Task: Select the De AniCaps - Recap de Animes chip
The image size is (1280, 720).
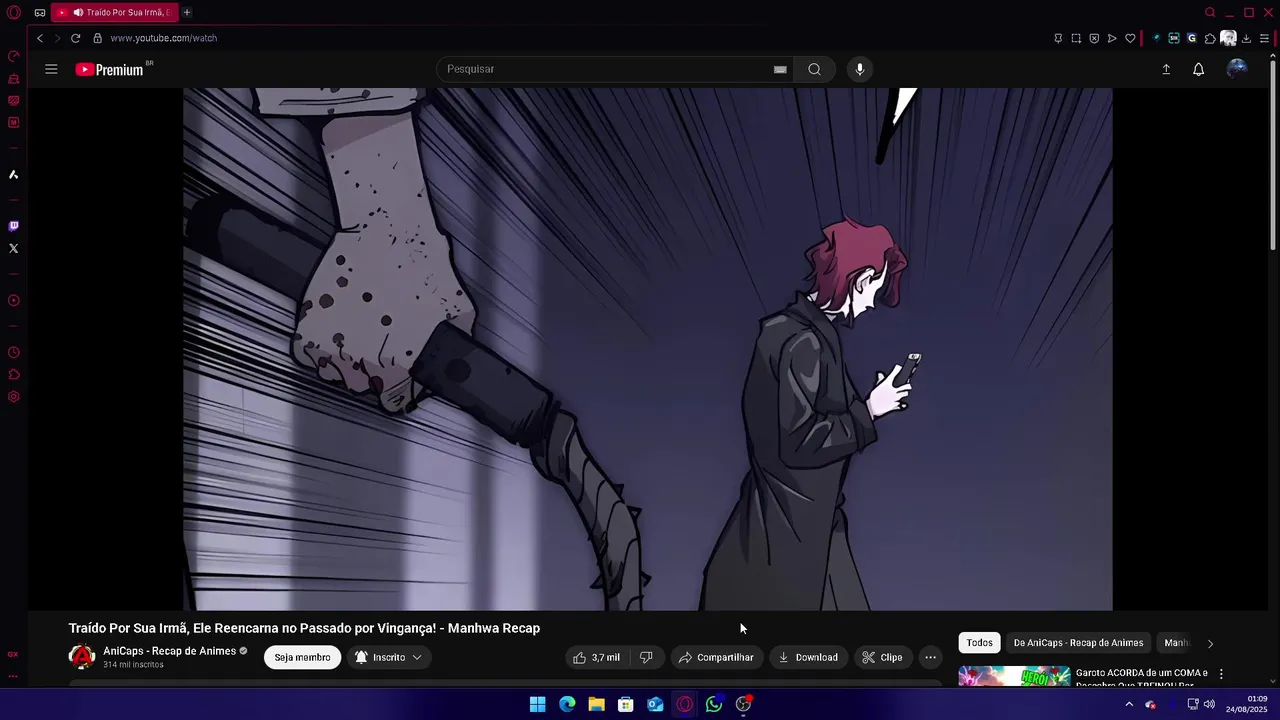Action: (1078, 643)
